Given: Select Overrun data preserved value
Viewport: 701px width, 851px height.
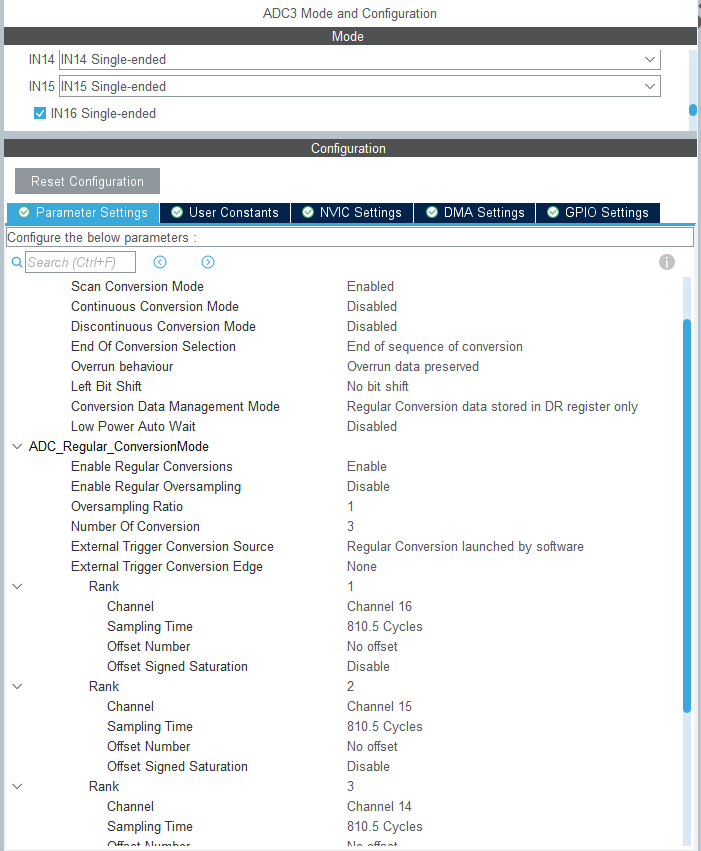Looking at the screenshot, I should pyautogui.click(x=413, y=366).
